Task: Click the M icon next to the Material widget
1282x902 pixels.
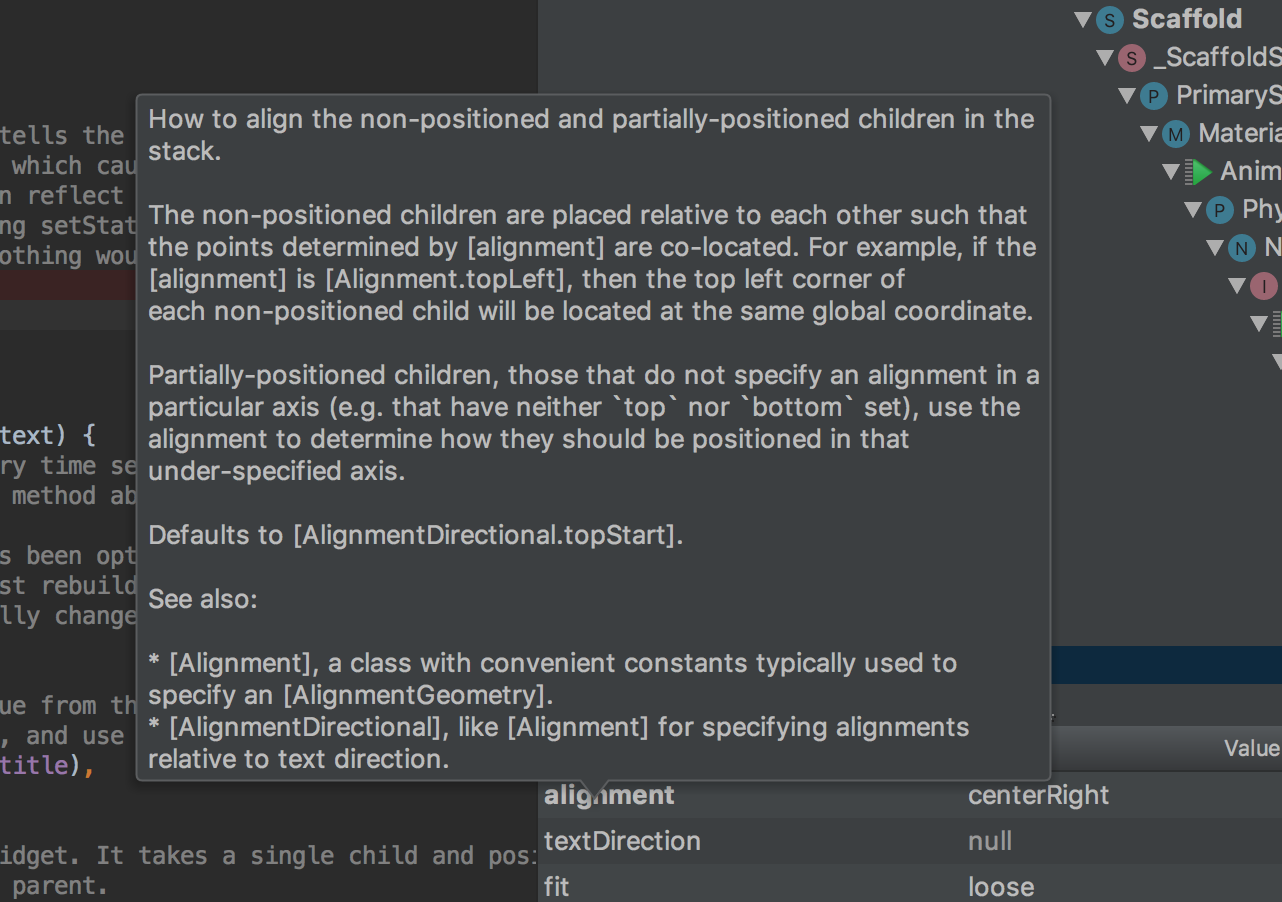Action: click(1176, 133)
